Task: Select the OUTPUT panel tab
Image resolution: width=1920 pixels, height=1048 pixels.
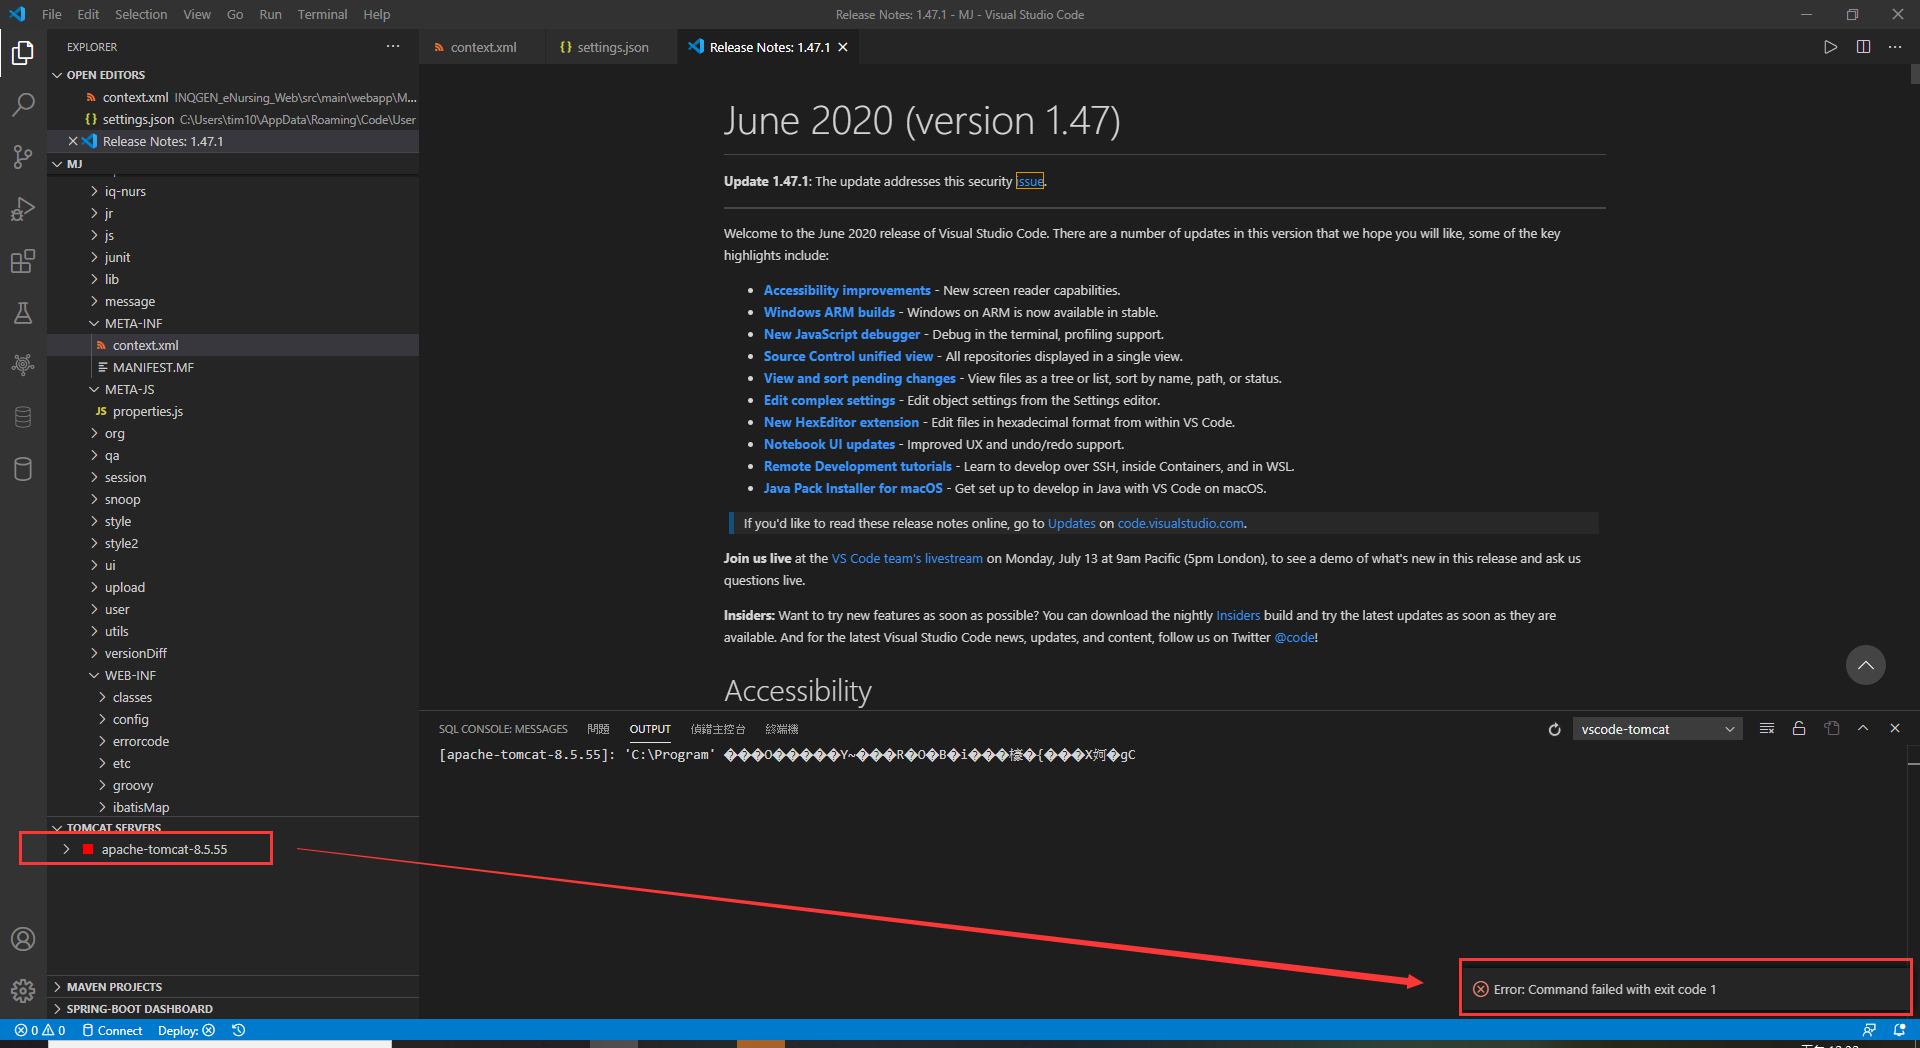Action: click(649, 728)
